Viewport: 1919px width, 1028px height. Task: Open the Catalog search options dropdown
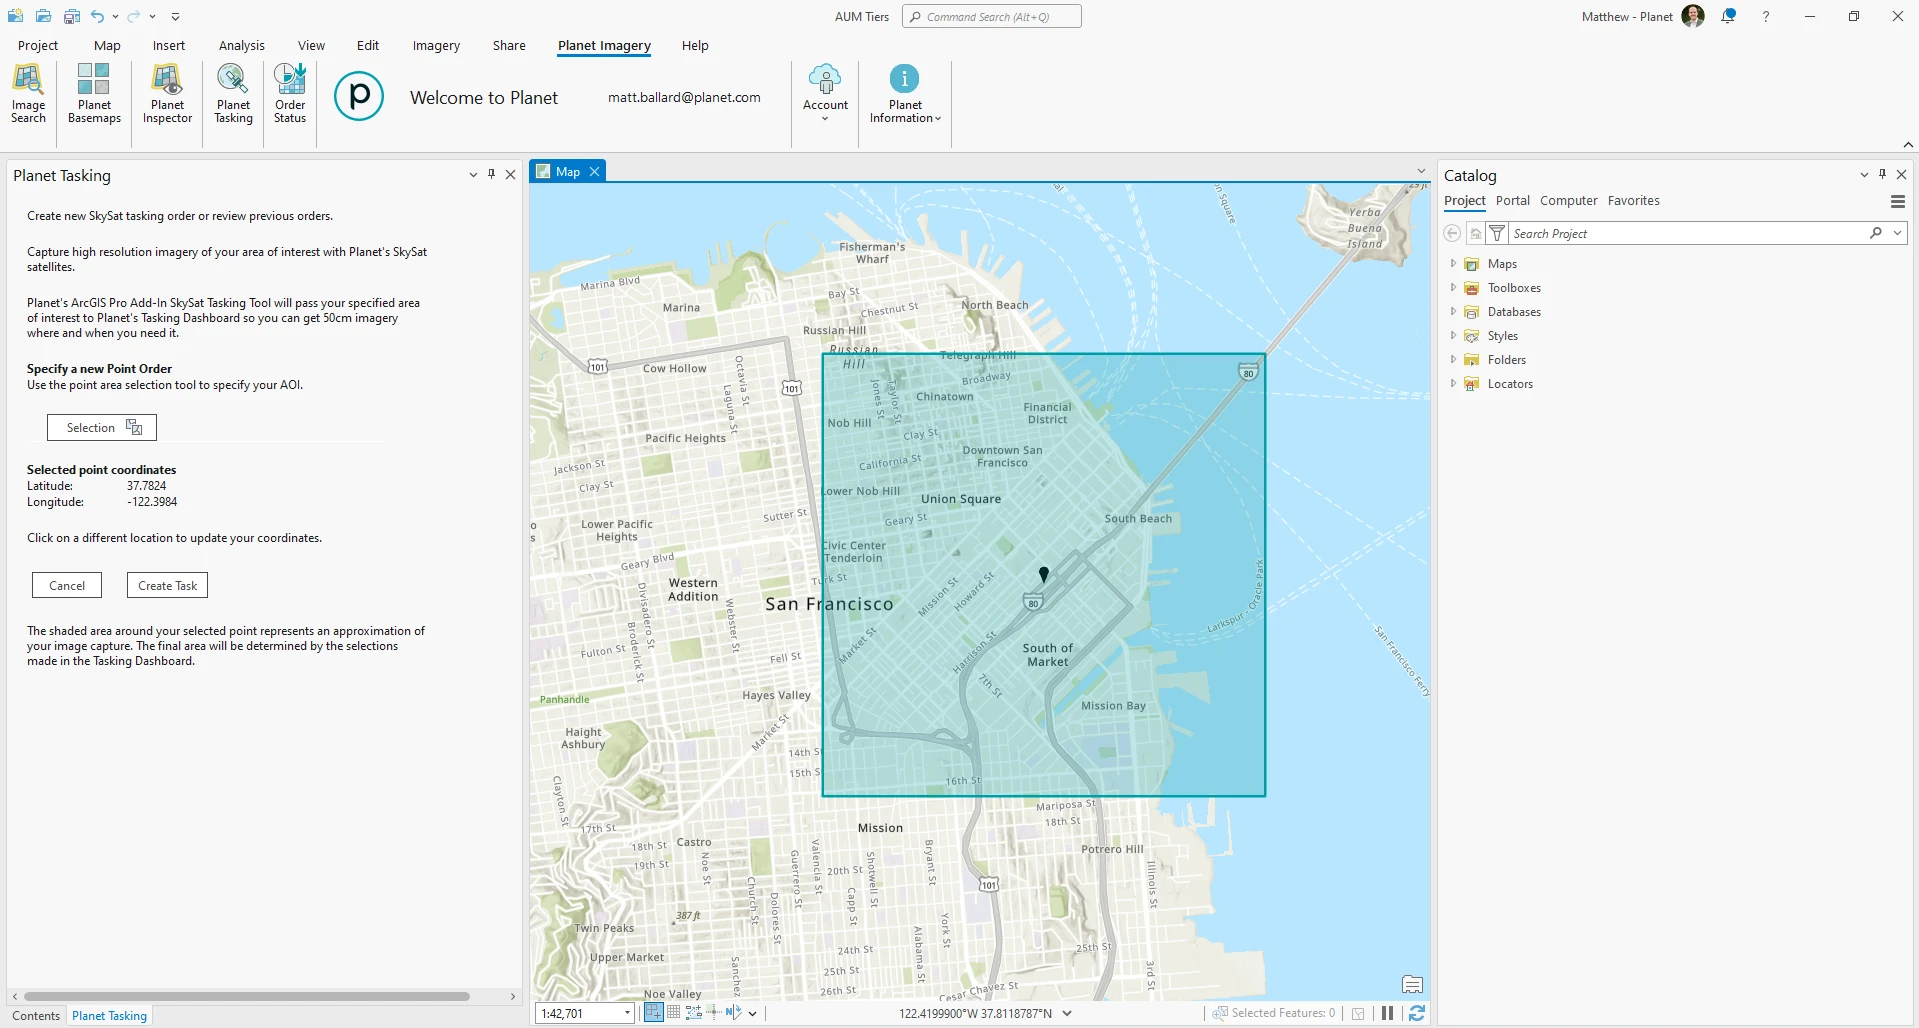point(1897,233)
